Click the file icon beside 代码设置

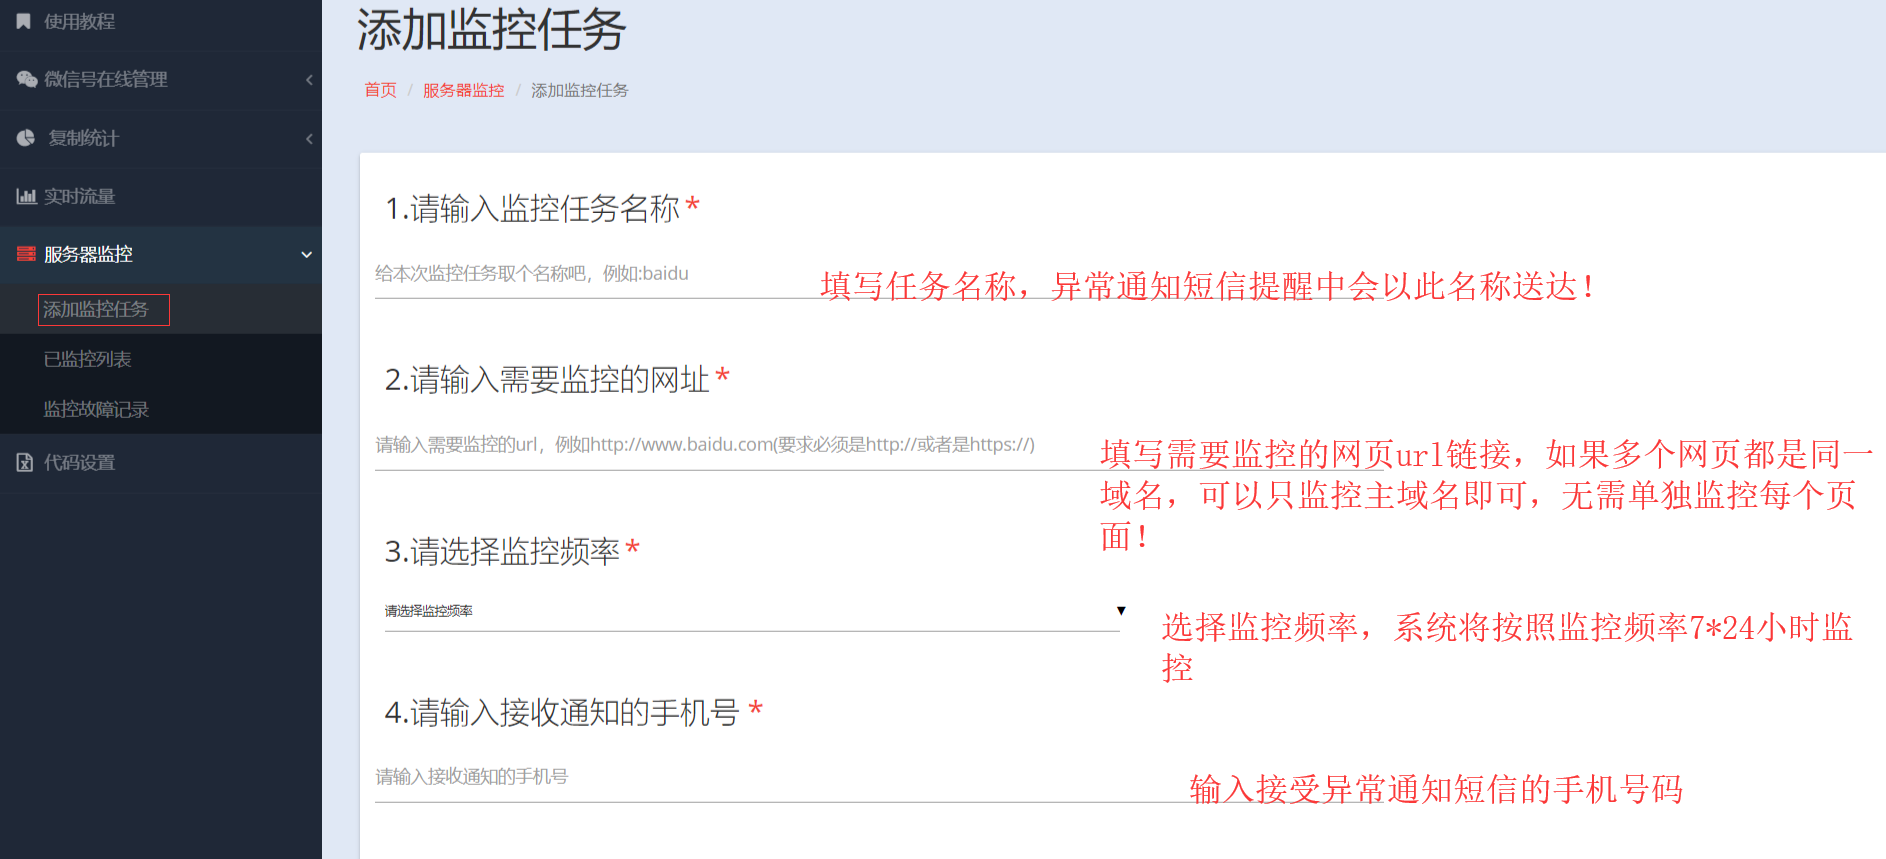[x=25, y=462]
